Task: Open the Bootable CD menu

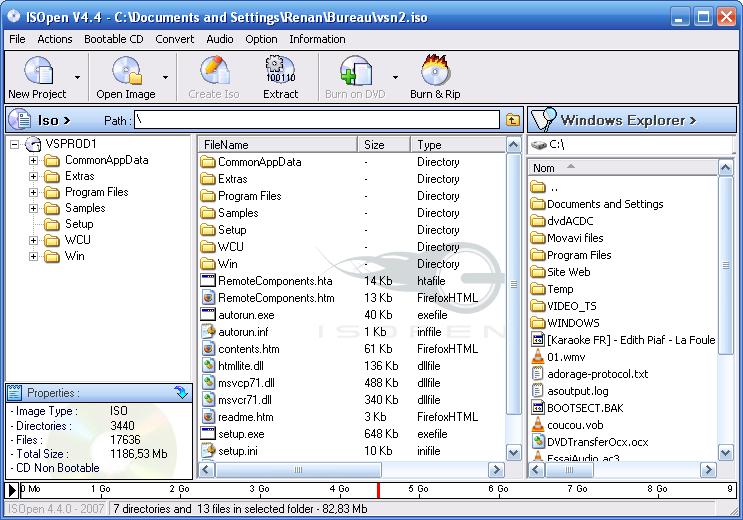Action: tap(114, 39)
